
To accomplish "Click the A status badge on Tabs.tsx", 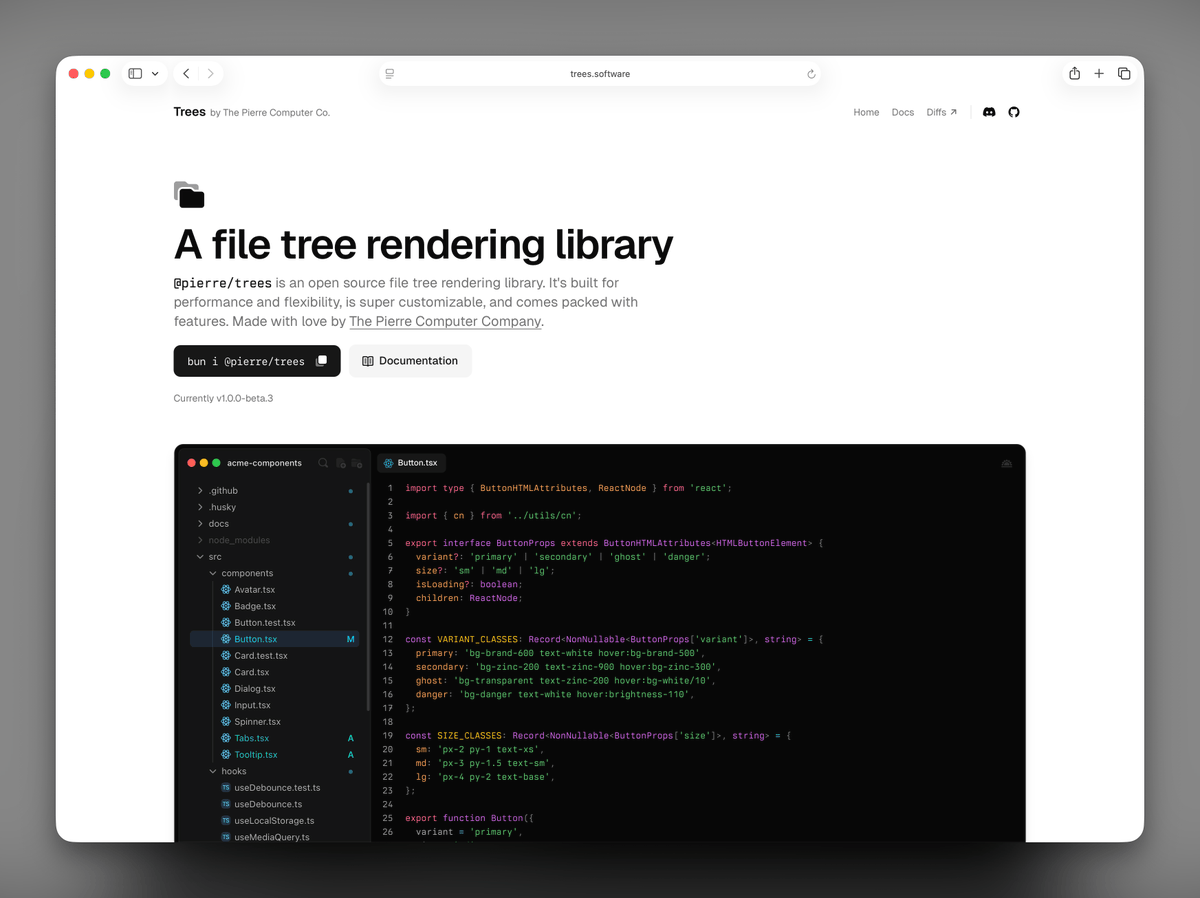I will [x=350, y=738].
